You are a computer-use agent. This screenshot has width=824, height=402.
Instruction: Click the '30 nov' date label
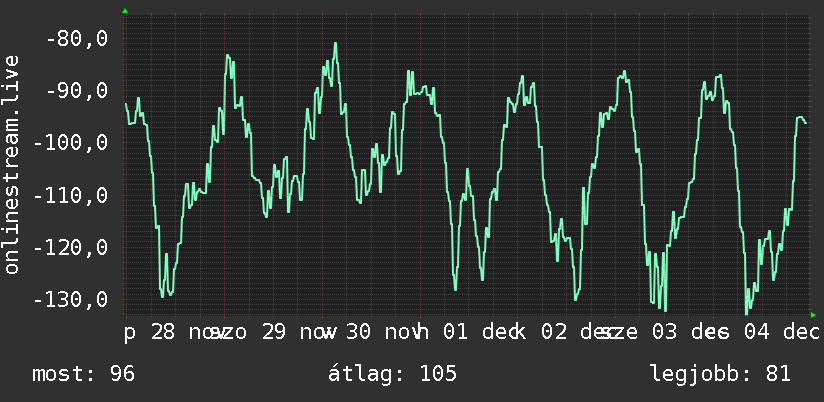[383, 332]
